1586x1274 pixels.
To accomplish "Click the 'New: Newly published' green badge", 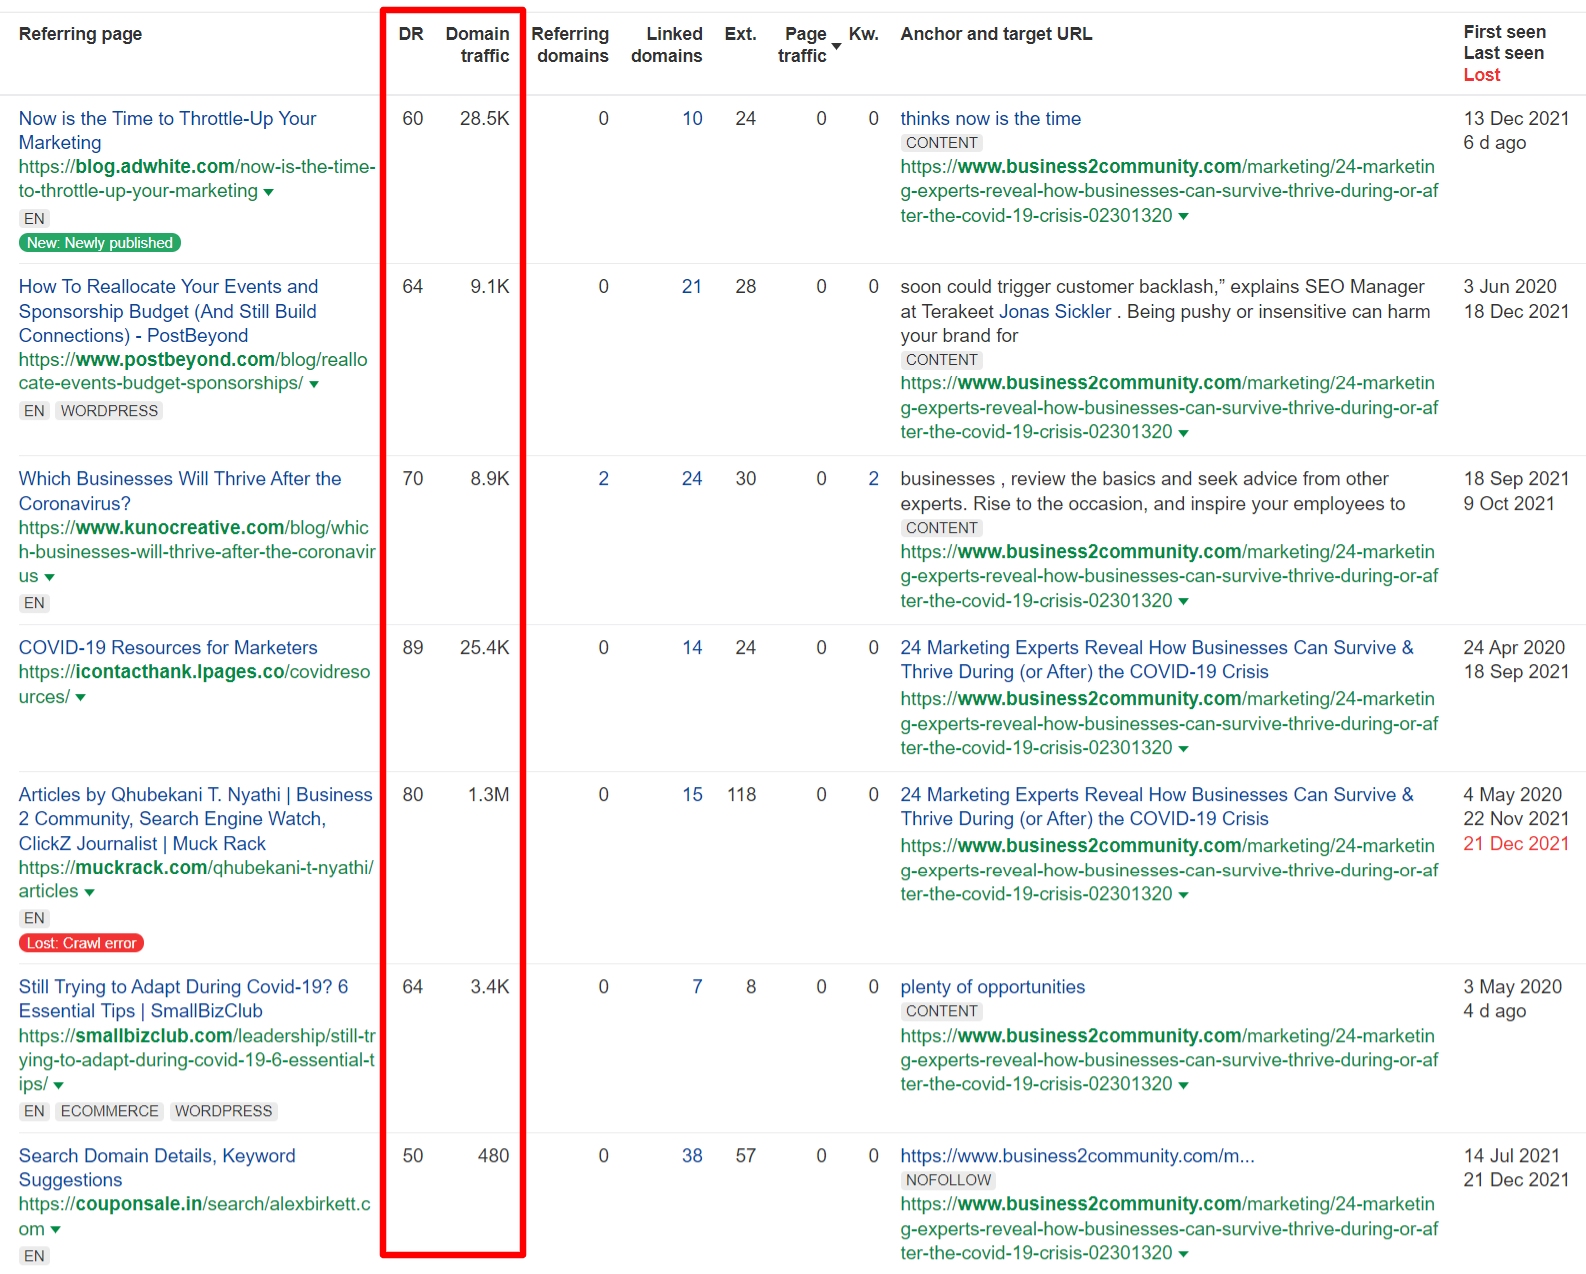I will 100,243.
